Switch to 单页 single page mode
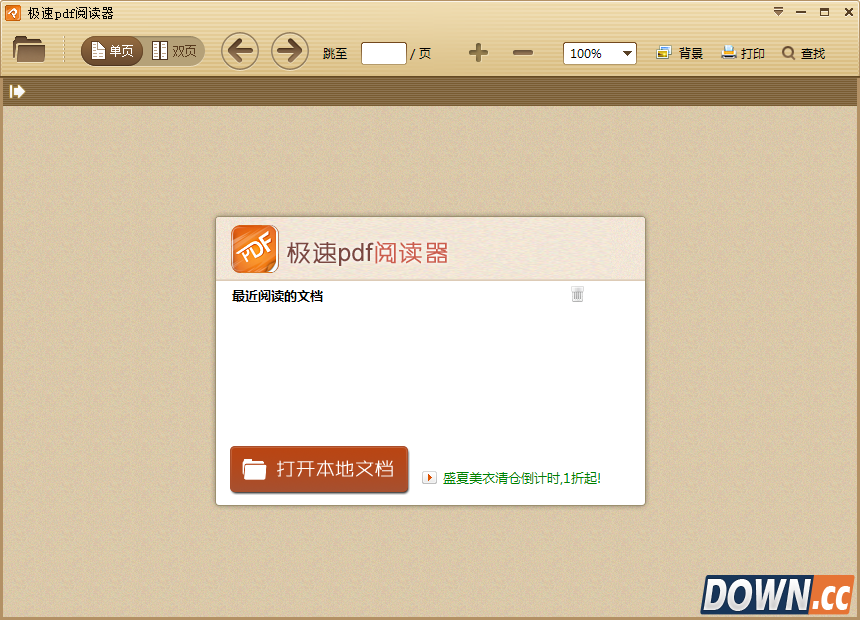The image size is (860, 620). [111, 51]
